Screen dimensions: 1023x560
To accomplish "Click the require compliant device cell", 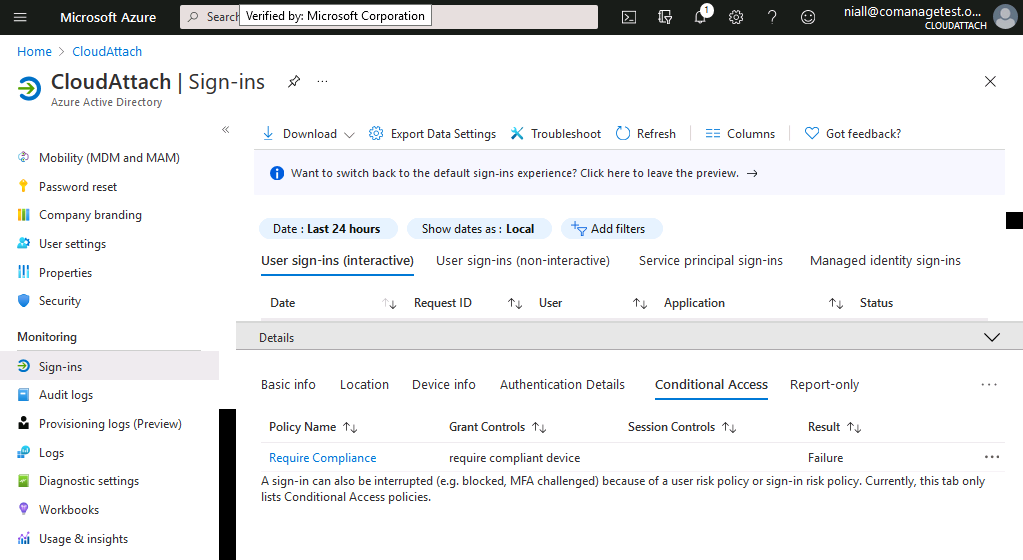I will click(514, 458).
